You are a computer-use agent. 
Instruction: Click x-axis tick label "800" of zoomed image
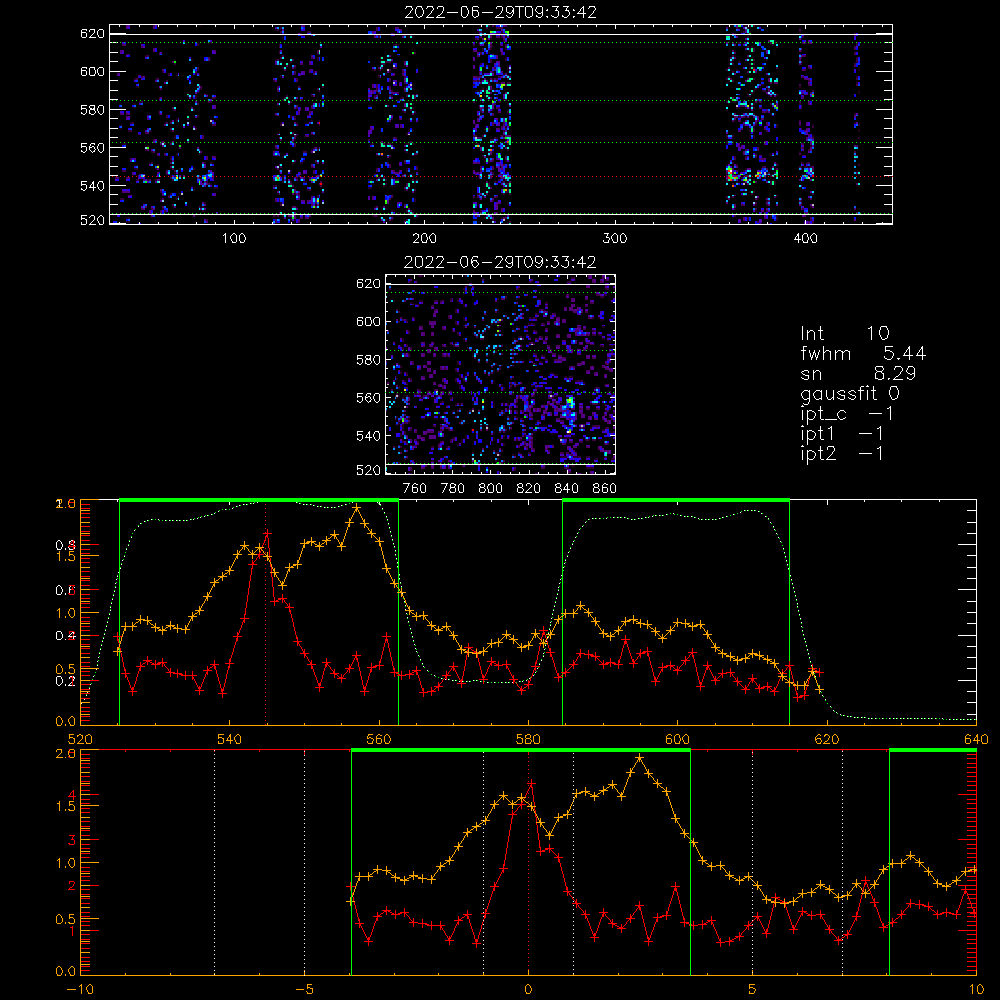coord(490,489)
